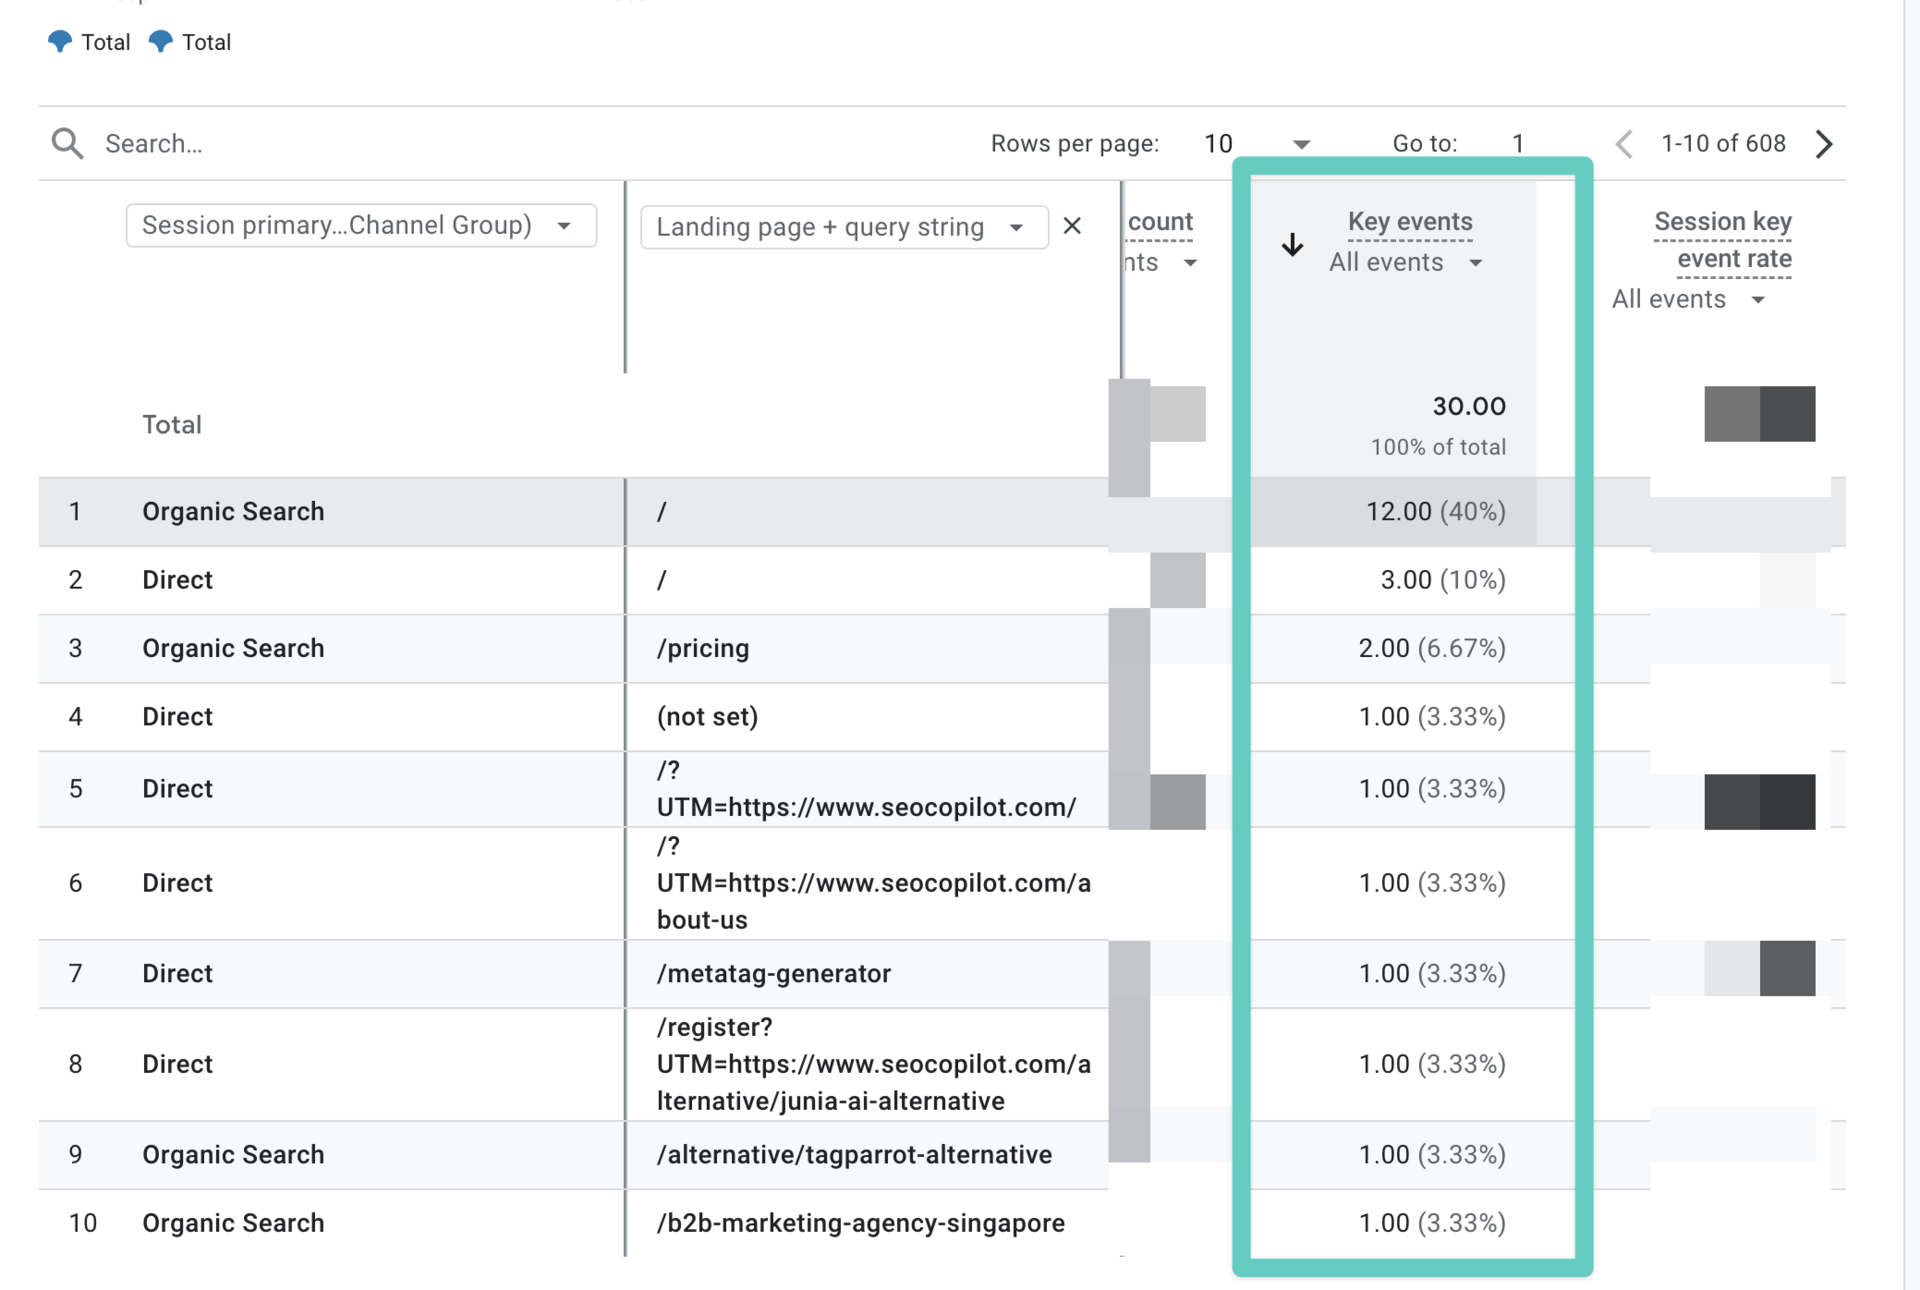The height and width of the screenshot is (1290, 1920).
Task: Click the second Total legend icon
Action: (160, 41)
